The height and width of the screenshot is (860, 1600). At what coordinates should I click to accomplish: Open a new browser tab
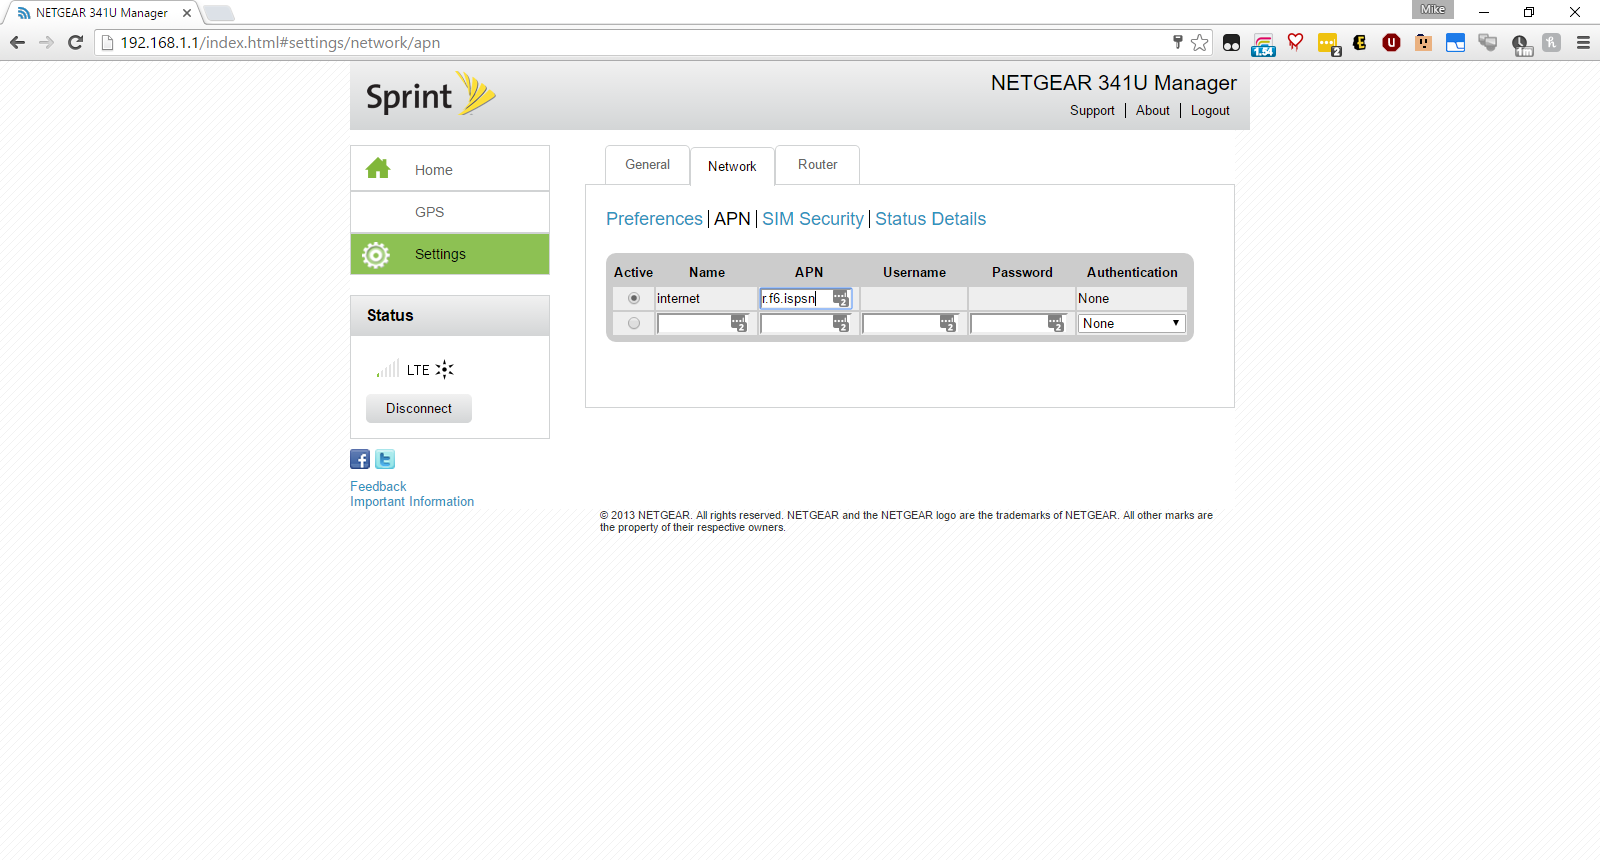click(219, 13)
